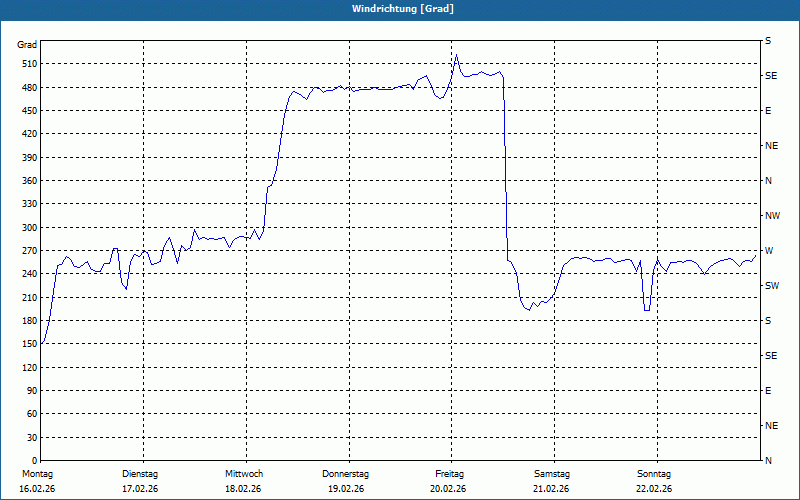Select the Freitag day label
The height and width of the screenshot is (500, 800).
point(449,474)
